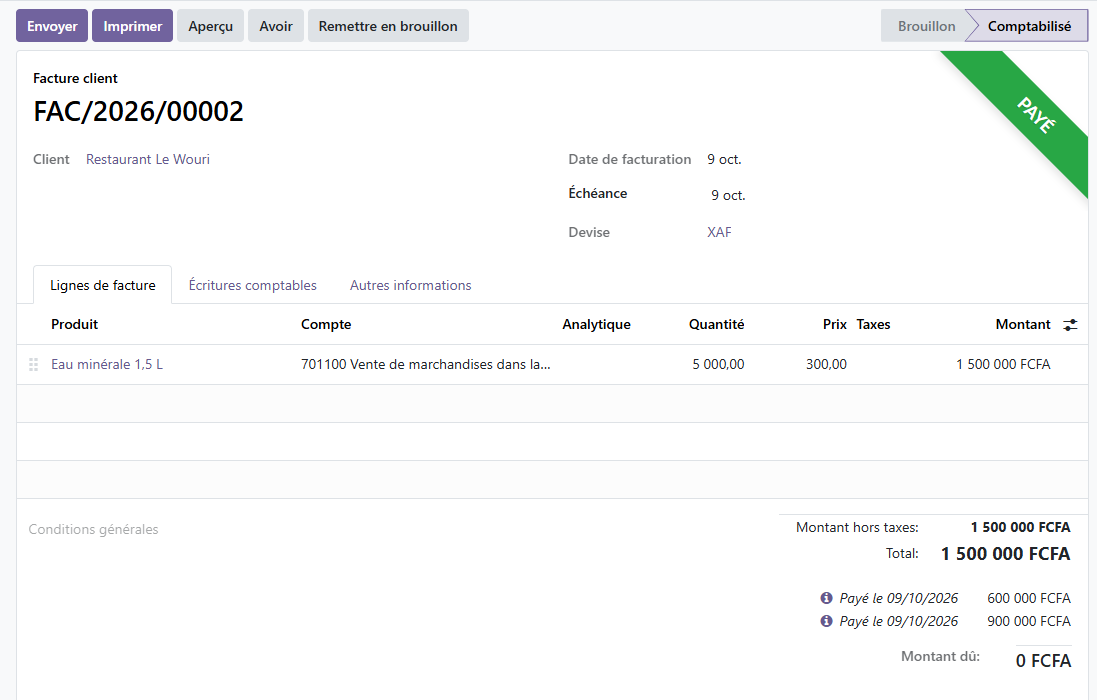Select the price 300,00 cell
Image resolution: width=1097 pixels, height=700 pixels.
pyautogui.click(x=826, y=364)
